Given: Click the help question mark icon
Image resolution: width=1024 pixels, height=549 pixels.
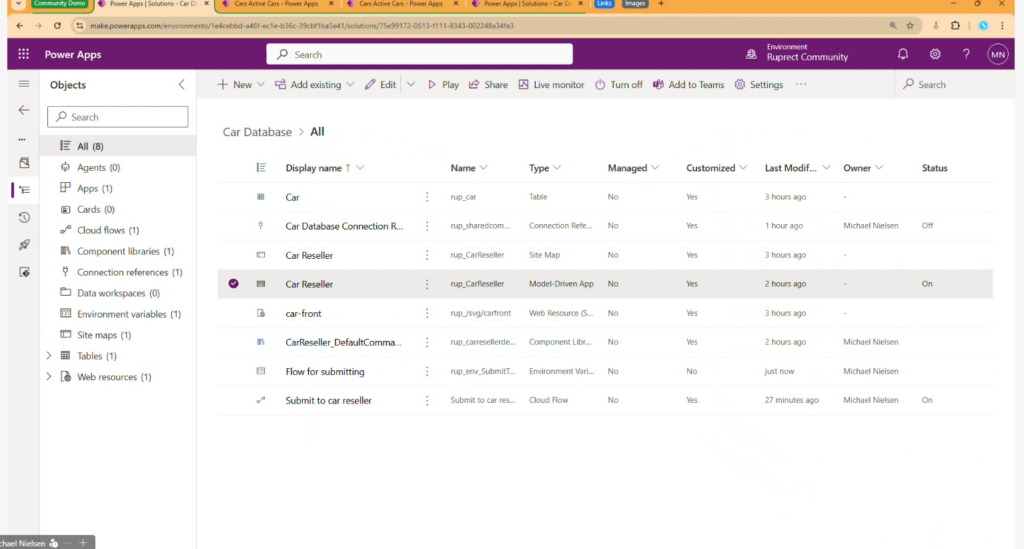Looking at the screenshot, I should 966,54.
